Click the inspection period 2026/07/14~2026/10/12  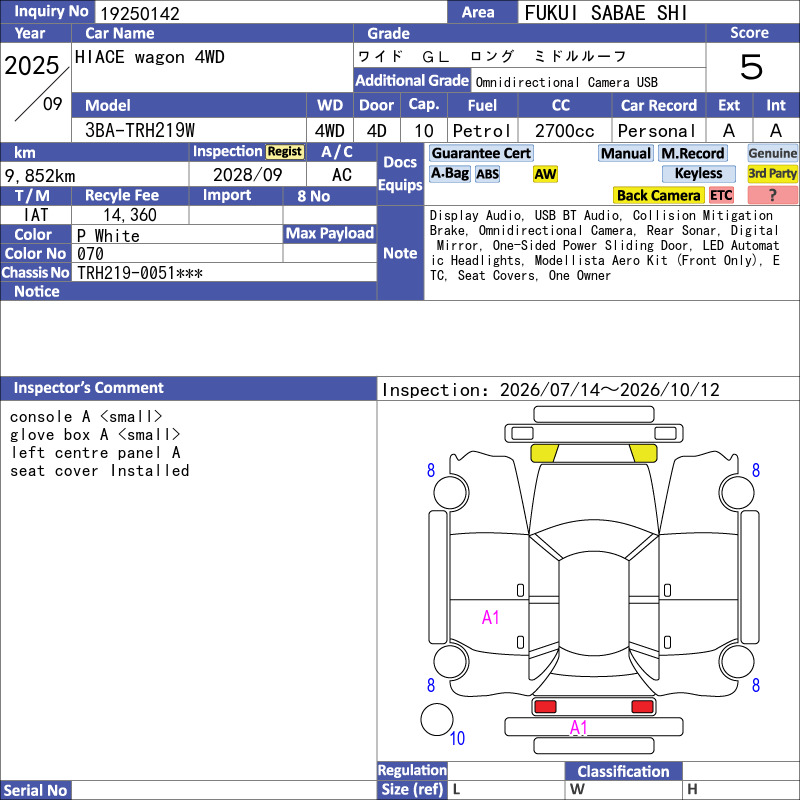[610, 390]
